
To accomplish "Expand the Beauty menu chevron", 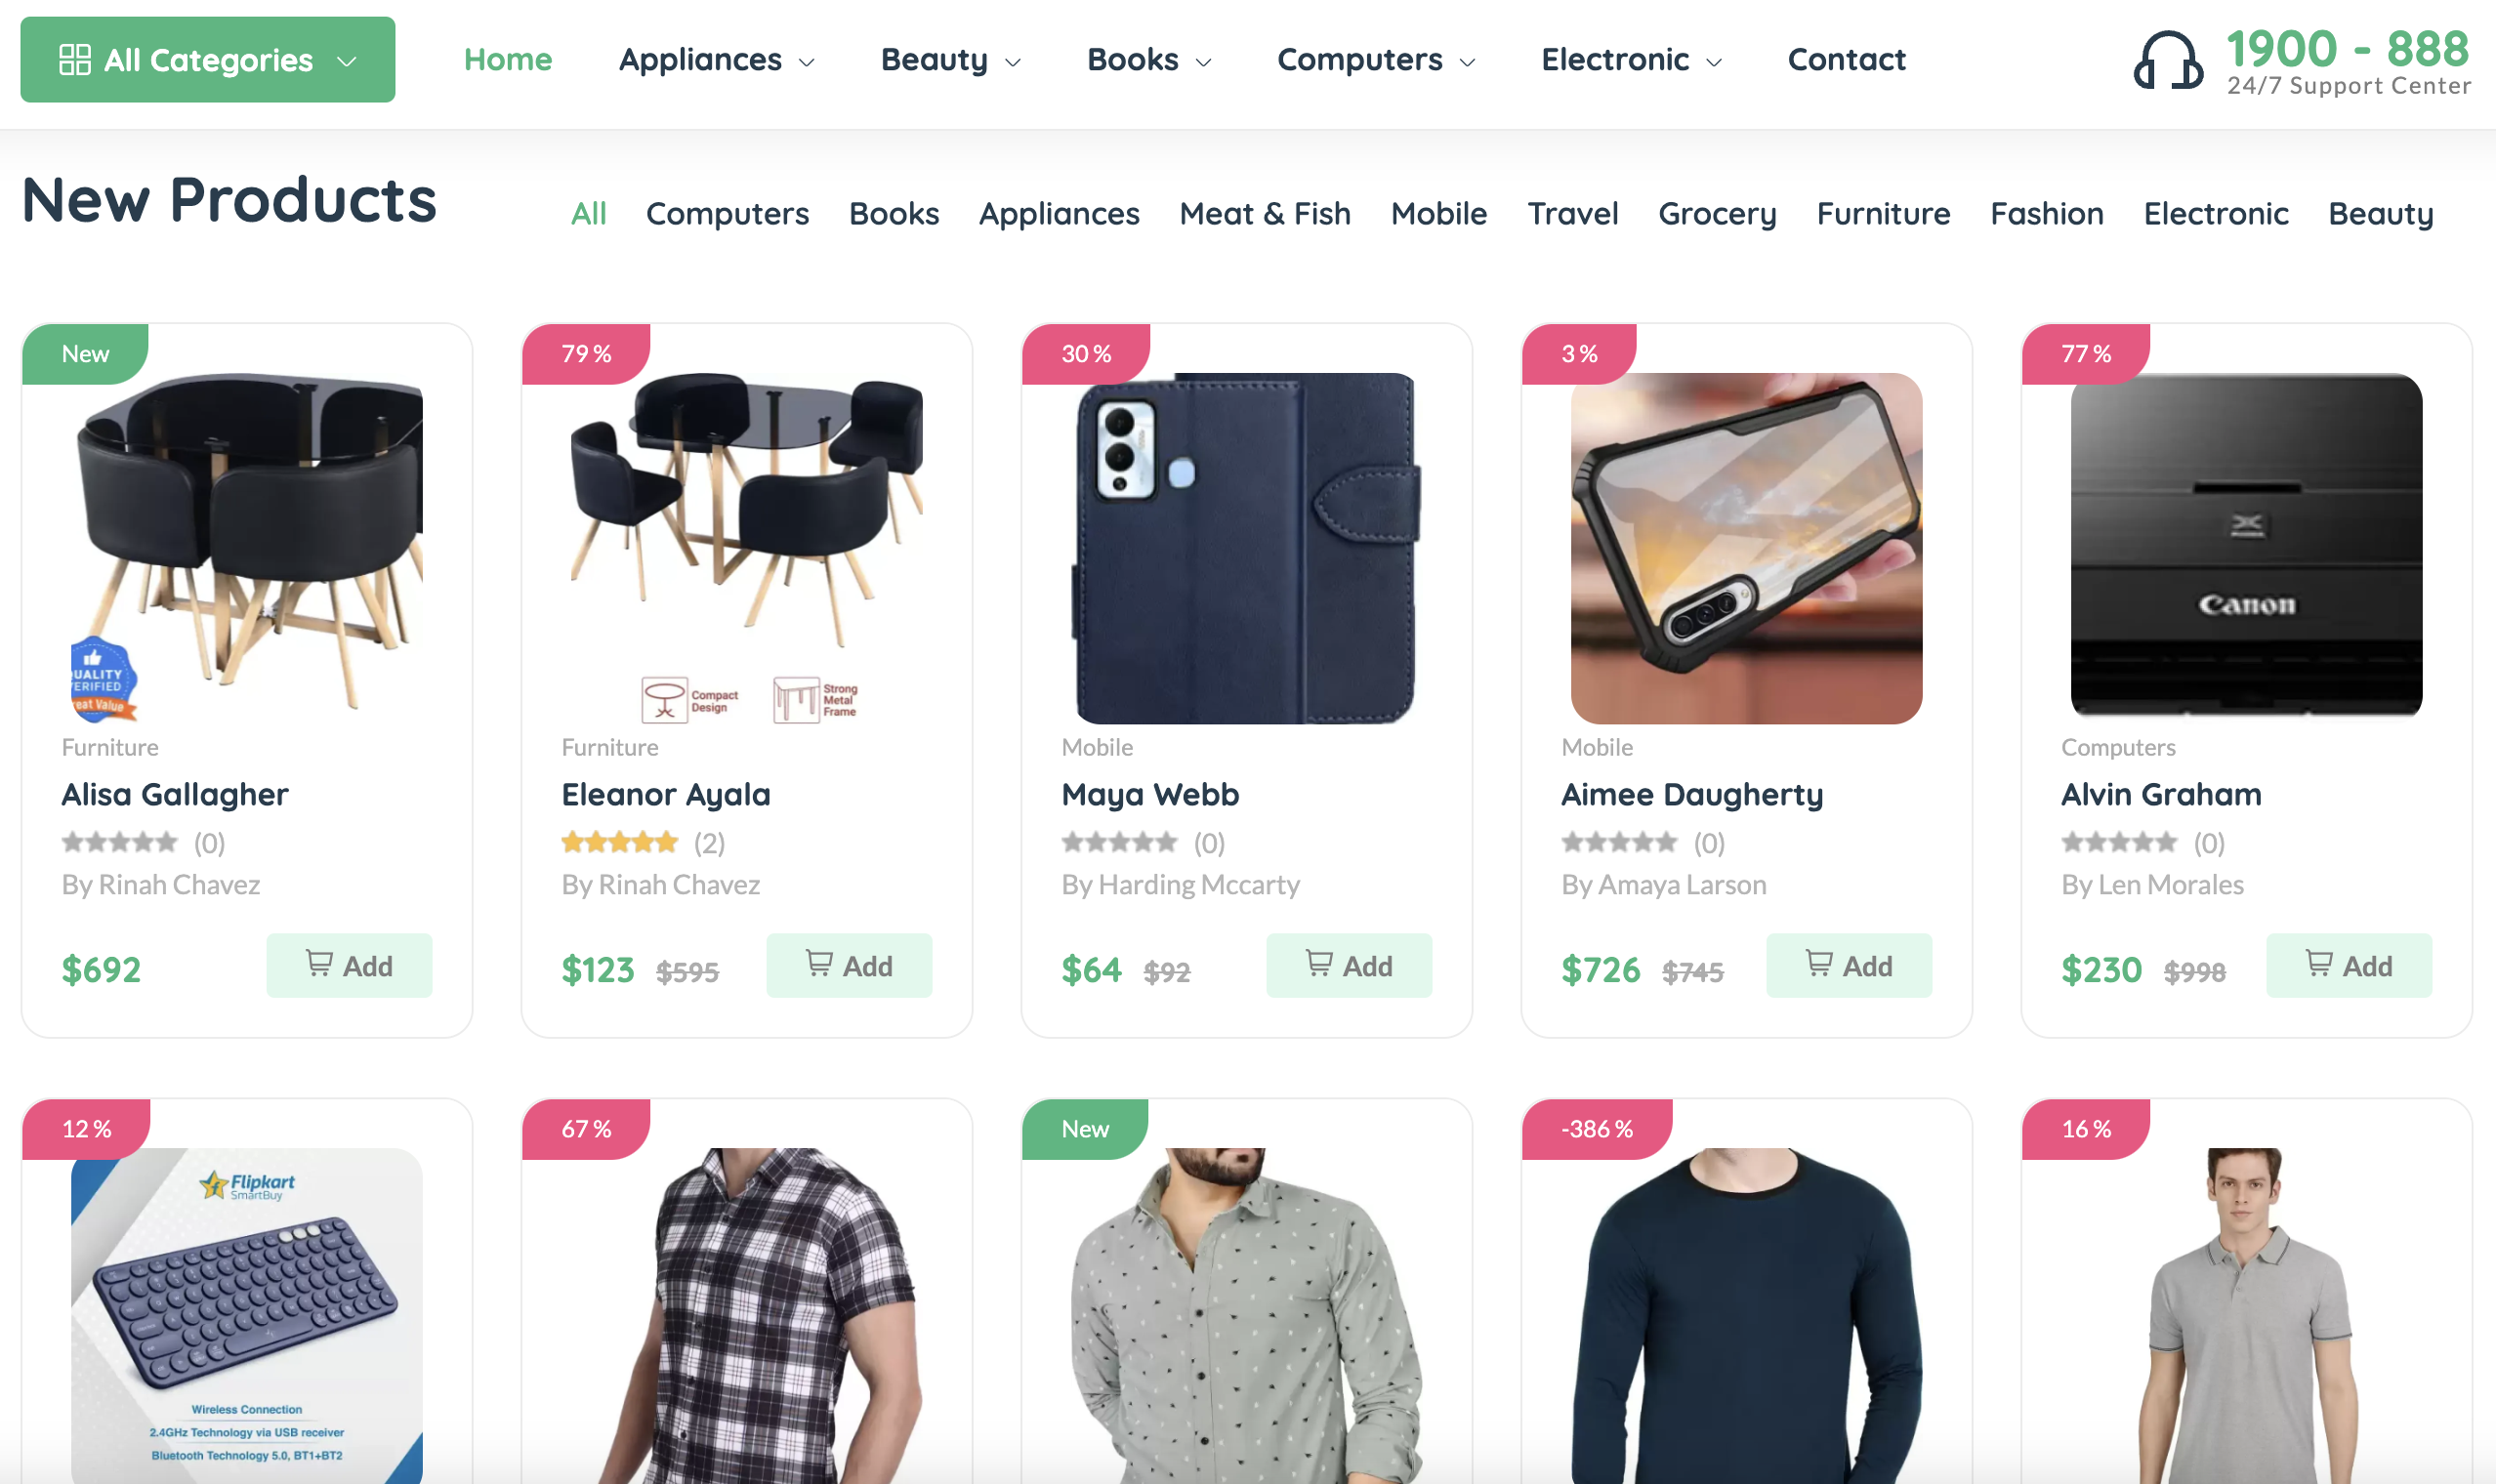I will coord(1013,62).
